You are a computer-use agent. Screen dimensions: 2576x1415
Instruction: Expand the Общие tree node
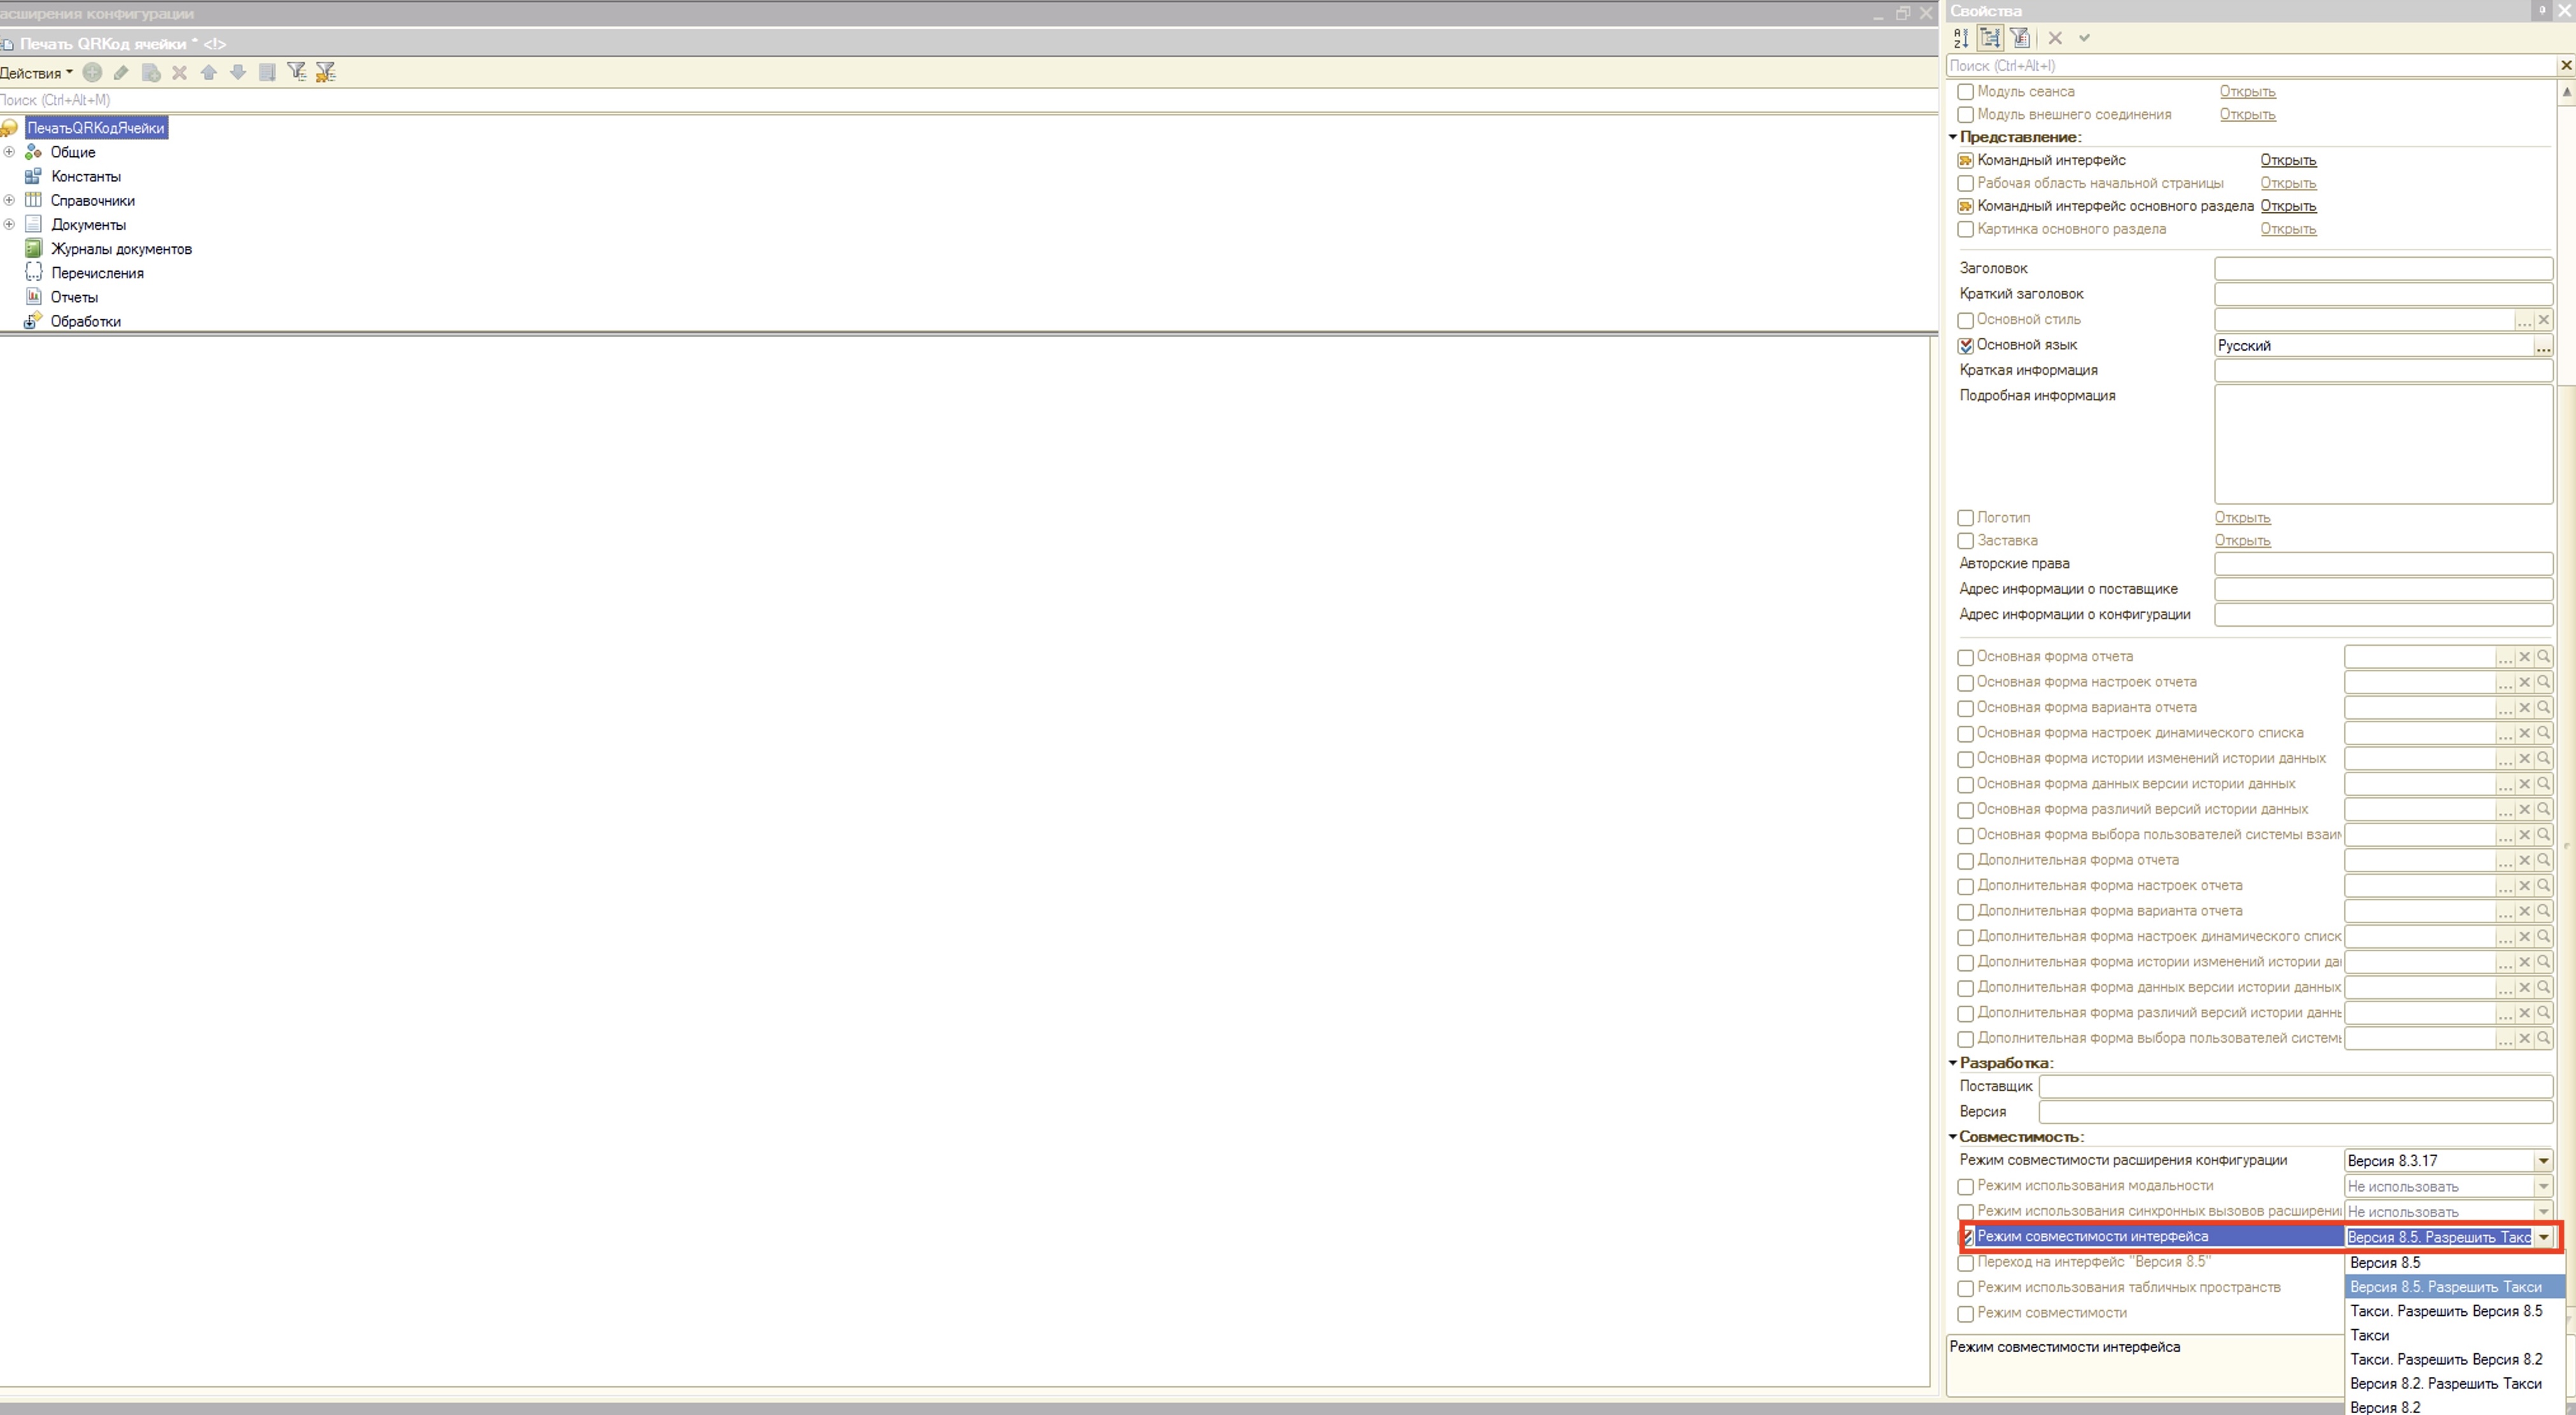click(9, 152)
